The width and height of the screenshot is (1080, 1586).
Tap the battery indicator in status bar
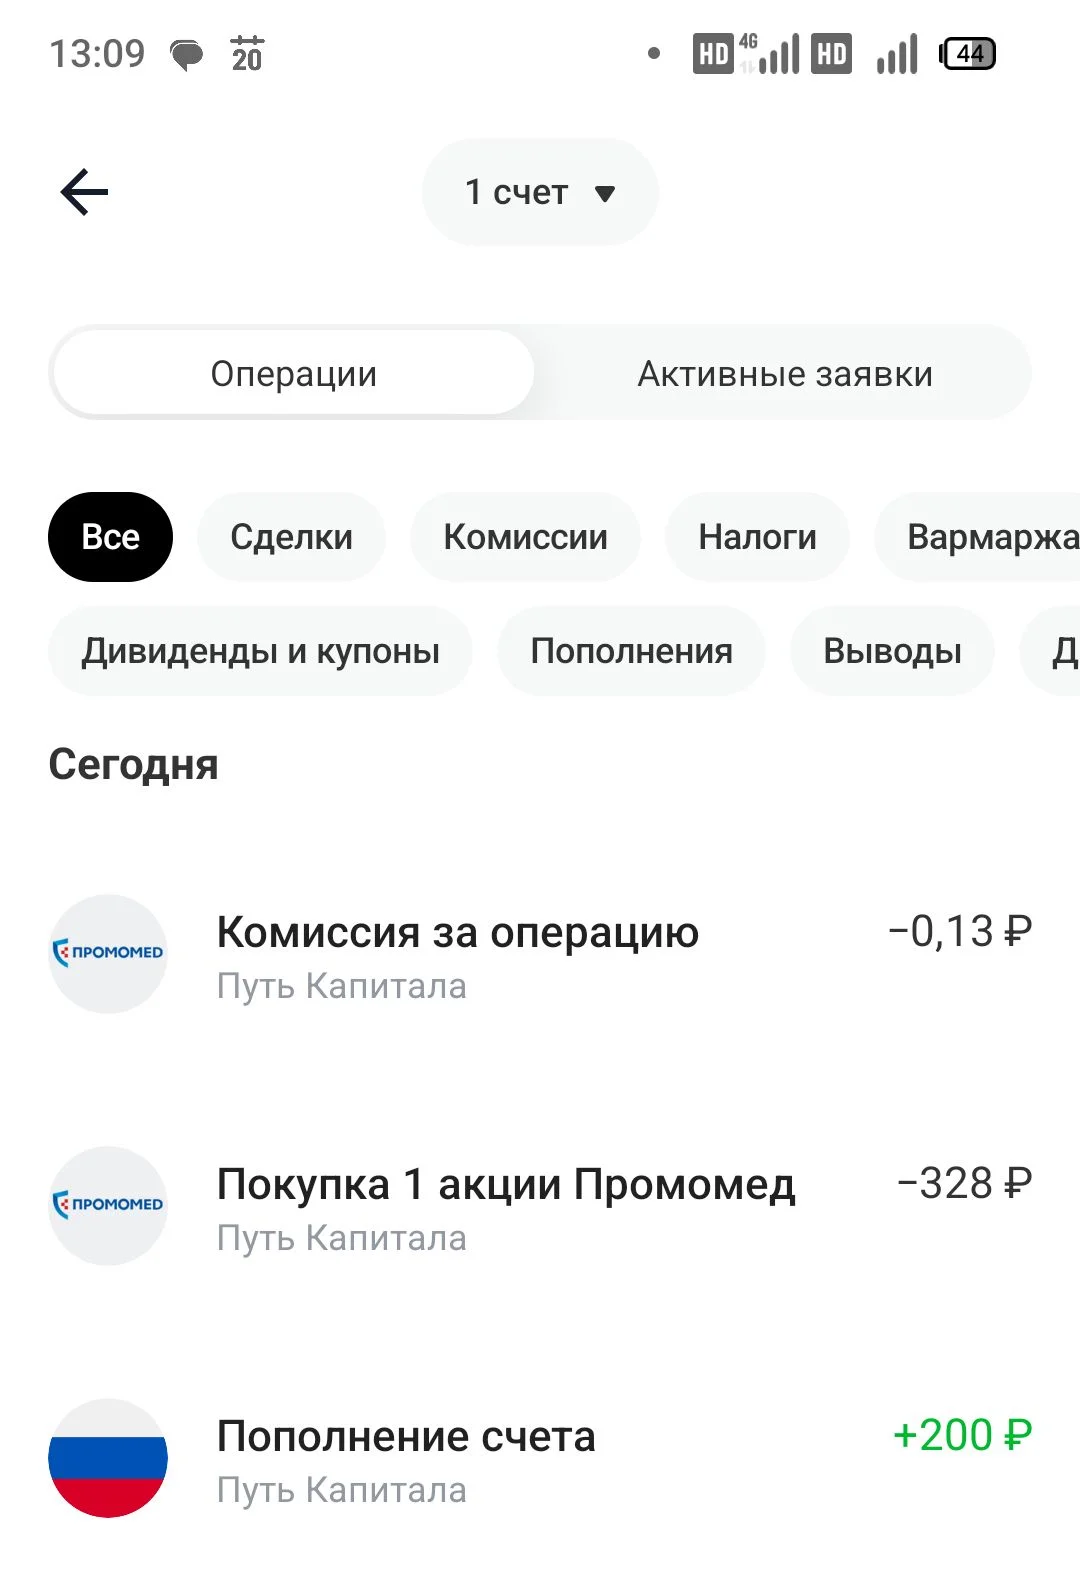(967, 53)
